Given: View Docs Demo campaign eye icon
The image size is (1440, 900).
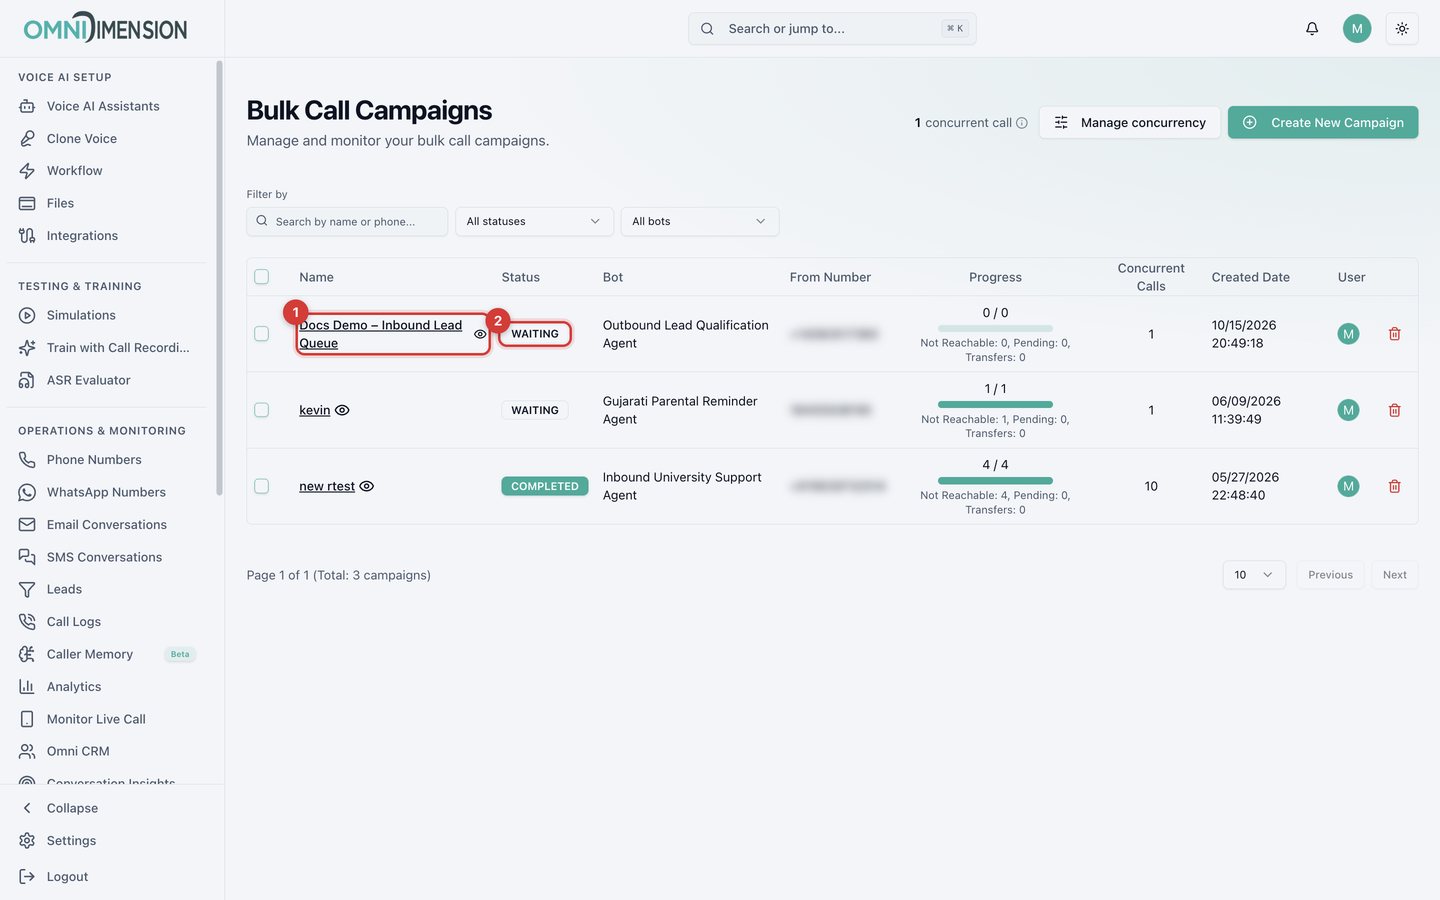Looking at the screenshot, I should [x=480, y=334].
